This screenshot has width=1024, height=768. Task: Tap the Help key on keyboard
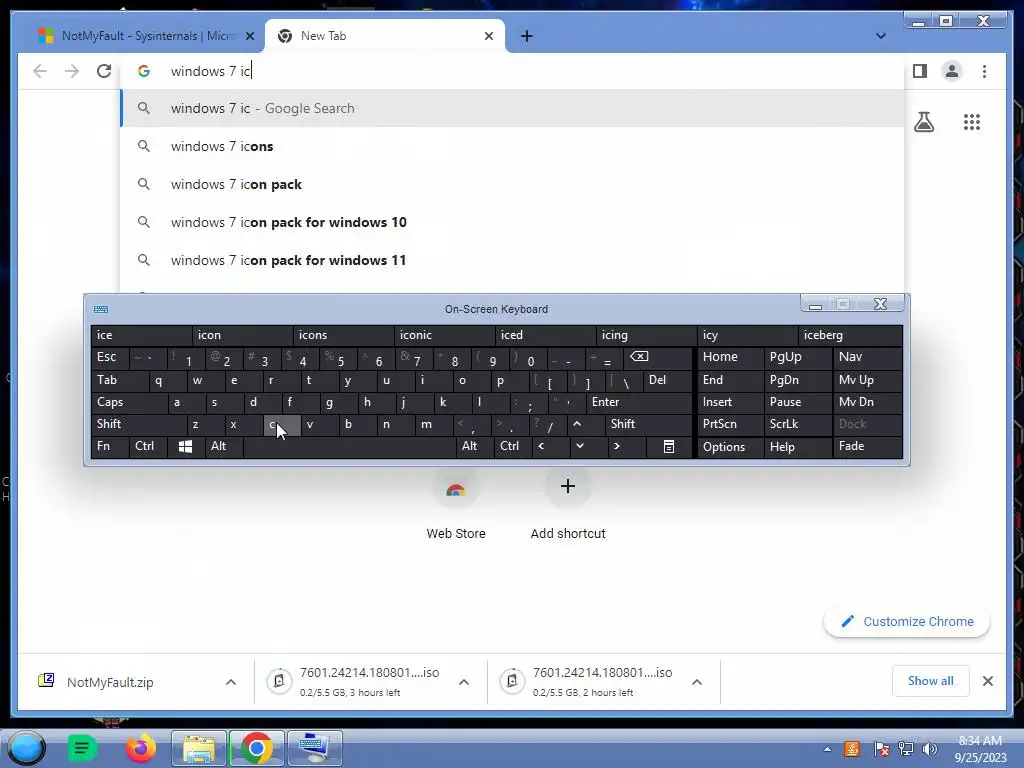(x=797, y=447)
